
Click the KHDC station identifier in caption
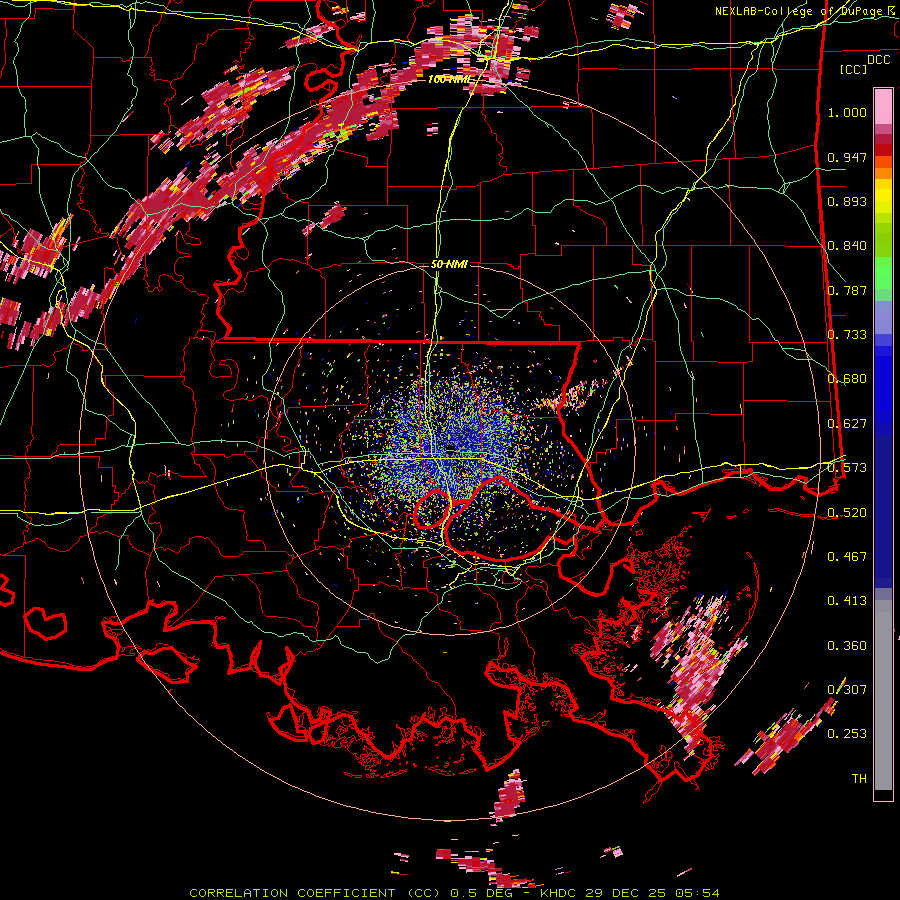tap(559, 893)
